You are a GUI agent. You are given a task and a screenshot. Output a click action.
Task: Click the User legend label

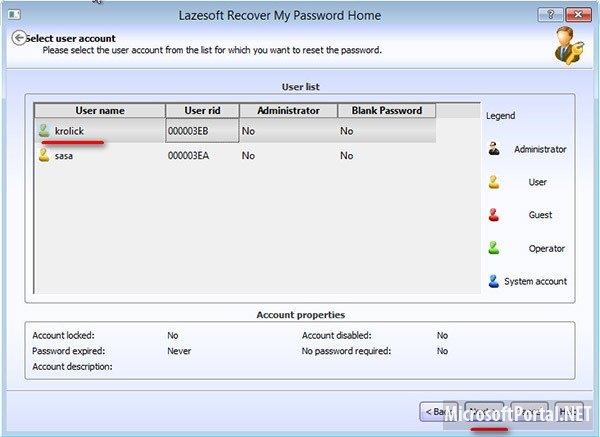(538, 182)
